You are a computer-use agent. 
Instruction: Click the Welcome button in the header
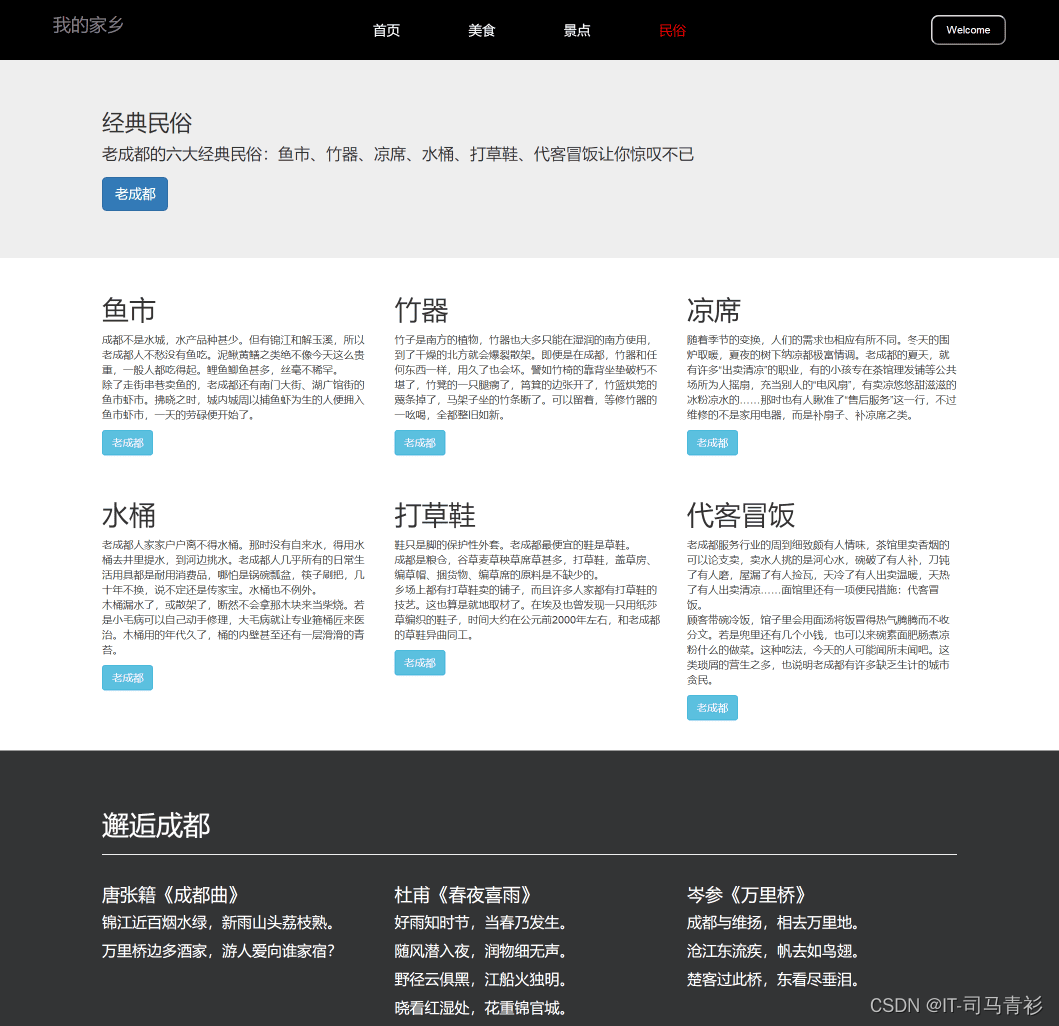pyautogui.click(x=967, y=30)
